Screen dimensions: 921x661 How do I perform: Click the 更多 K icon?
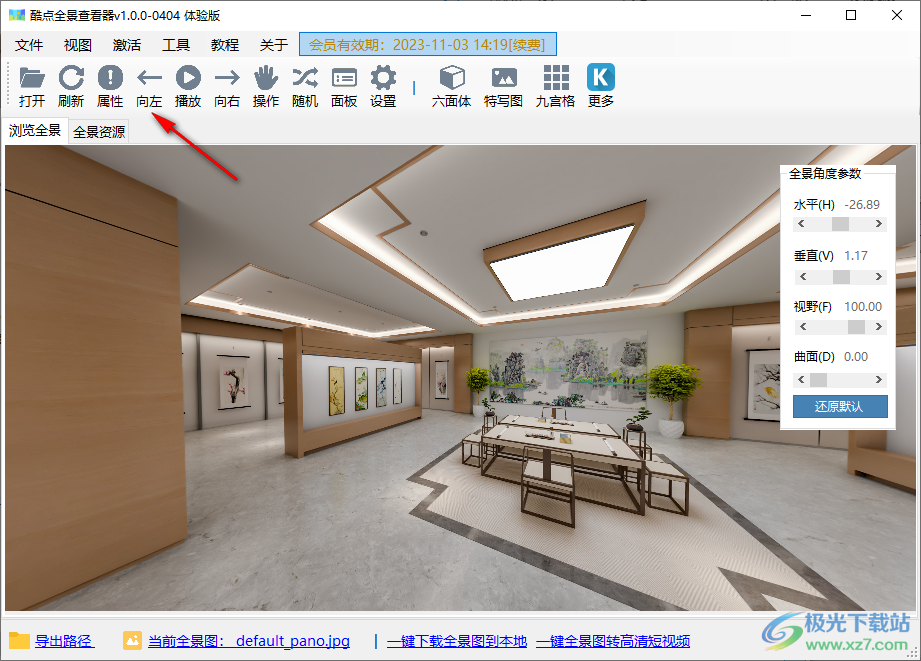(x=601, y=78)
